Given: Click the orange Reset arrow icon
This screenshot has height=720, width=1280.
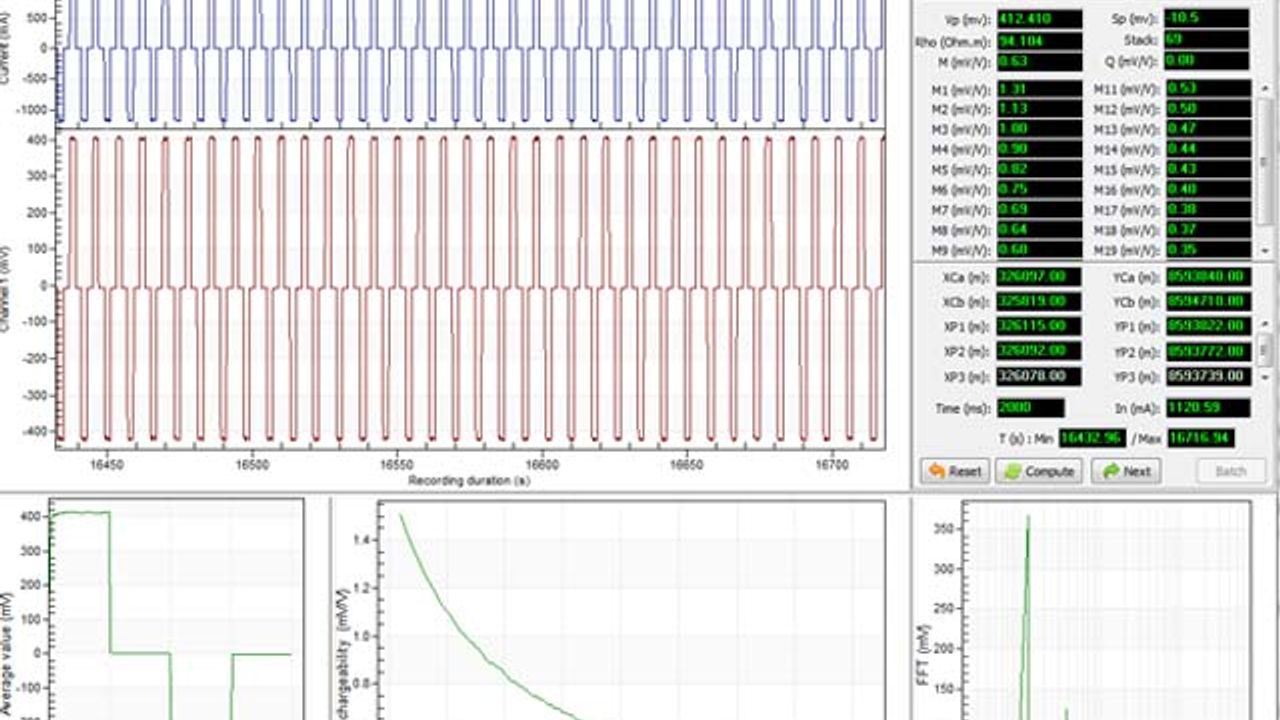Looking at the screenshot, I should click(936, 471).
